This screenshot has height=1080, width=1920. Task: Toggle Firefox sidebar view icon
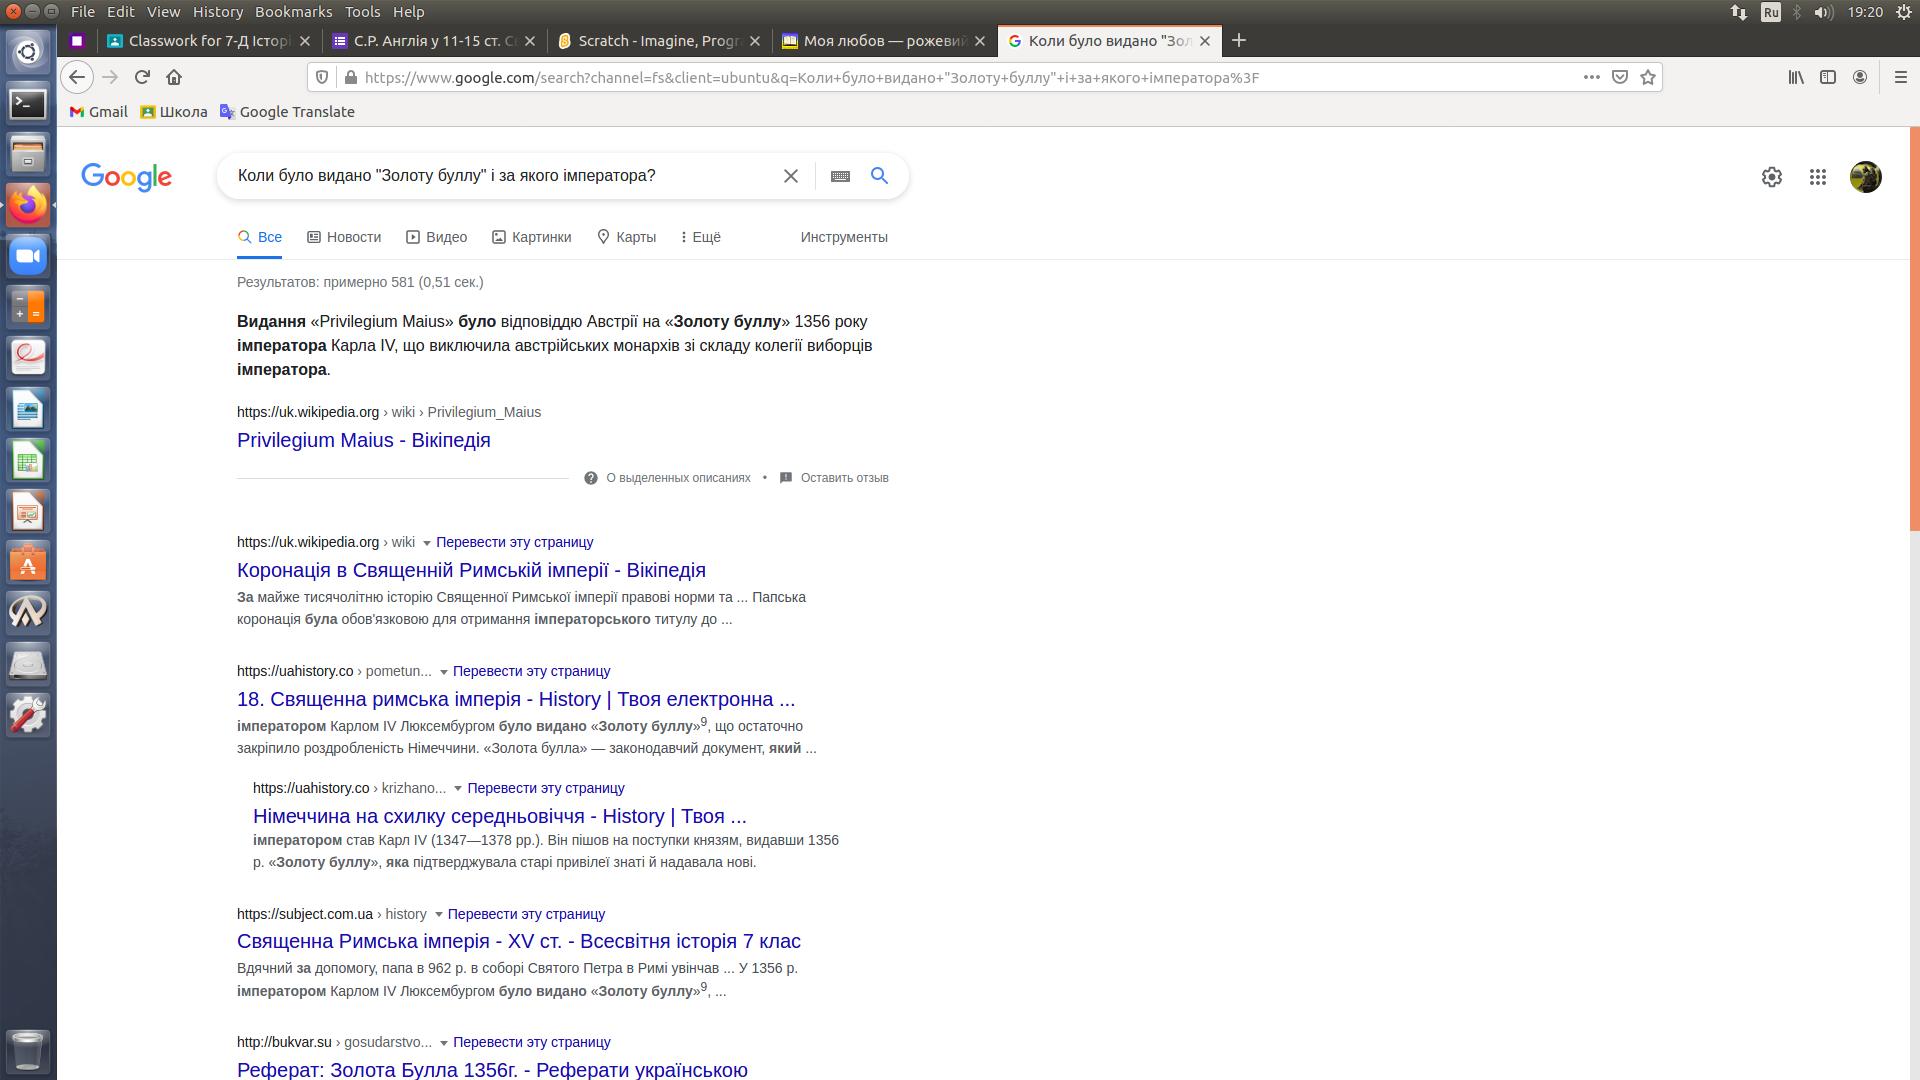point(1828,77)
